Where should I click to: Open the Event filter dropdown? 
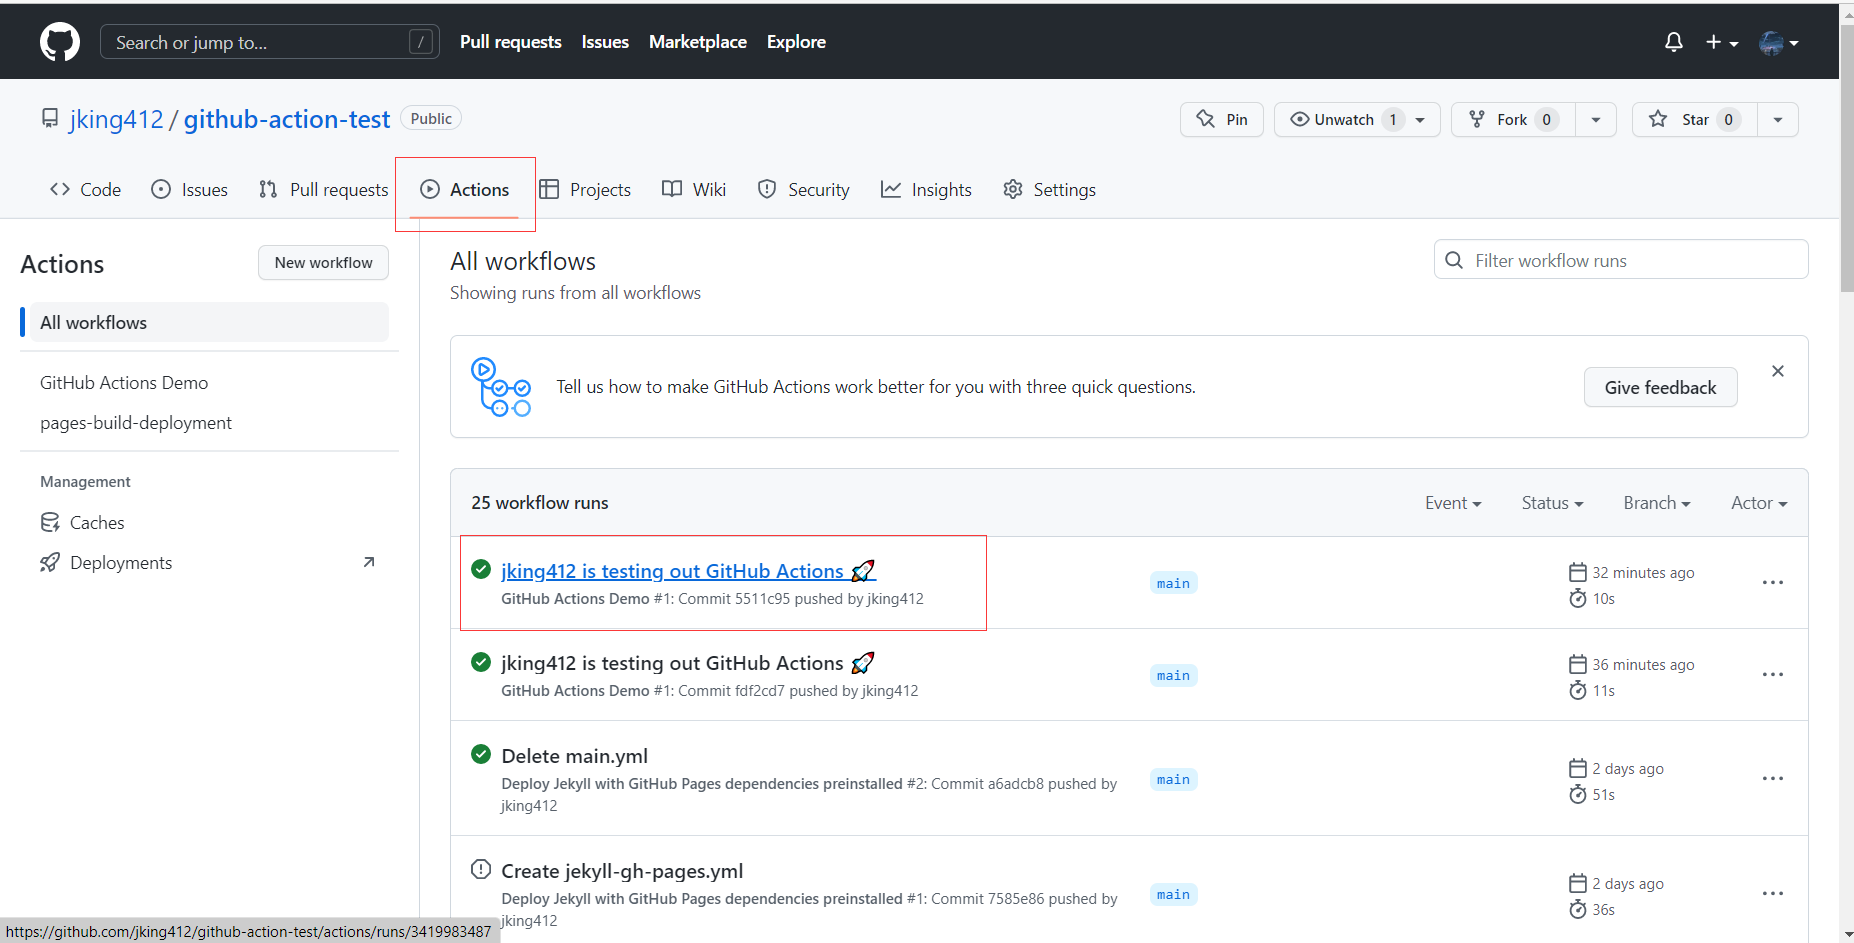[1453, 503]
